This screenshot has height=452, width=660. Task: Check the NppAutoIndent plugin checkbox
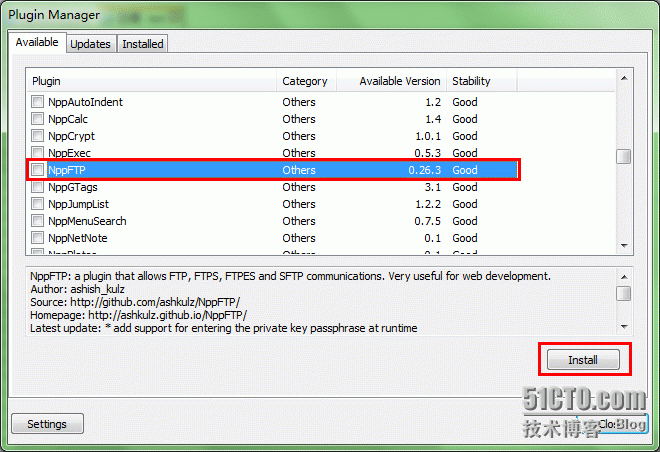(x=37, y=101)
